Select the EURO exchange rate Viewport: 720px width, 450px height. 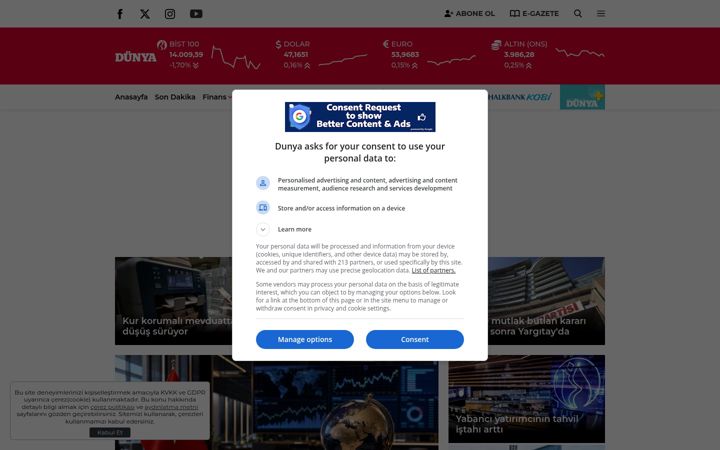click(x=405, y=54)
